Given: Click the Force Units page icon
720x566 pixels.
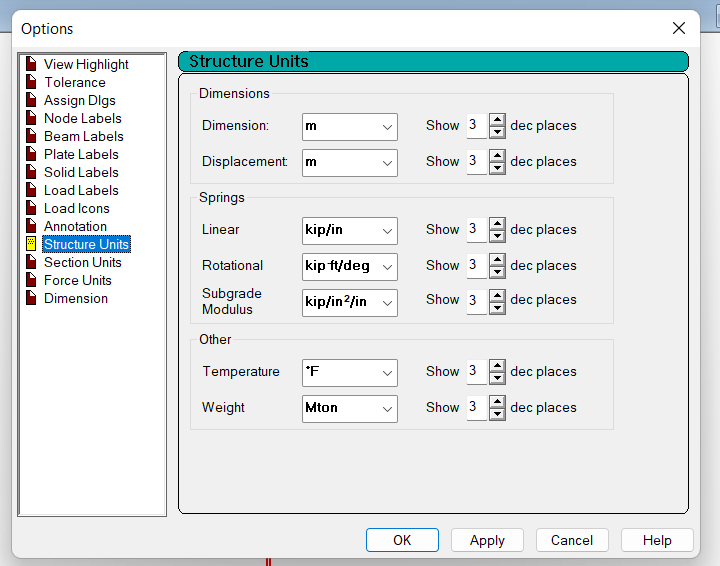Looking at the screenshot, I should (31, 279).
